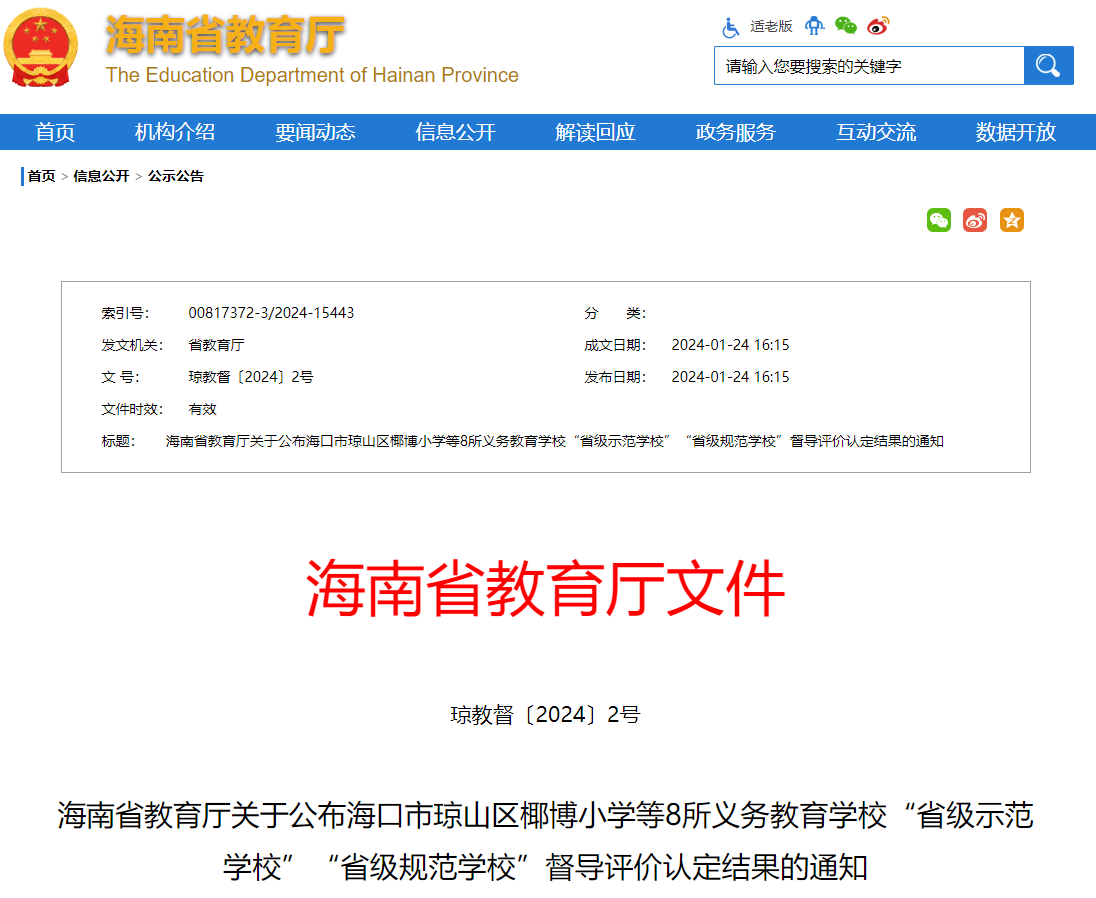The image size is (1096, 898).
Task: Click into the keyword search input field
Action: pos(868,66)
